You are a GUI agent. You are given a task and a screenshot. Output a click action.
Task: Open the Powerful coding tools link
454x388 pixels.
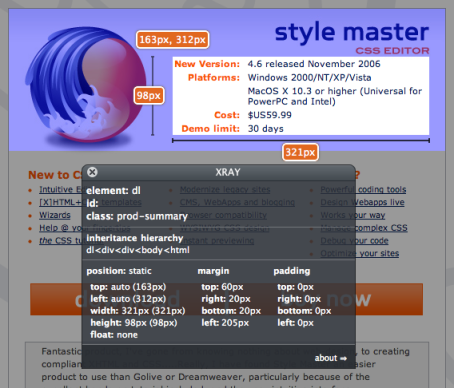click(363, 189)
